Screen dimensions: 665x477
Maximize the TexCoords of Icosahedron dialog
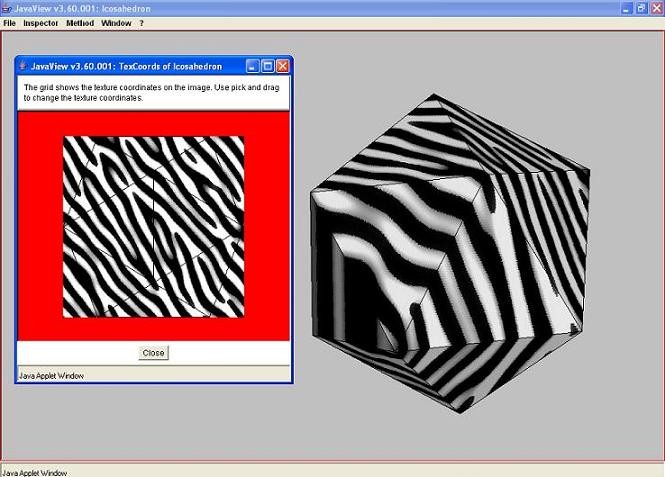(x=267, y=66)
